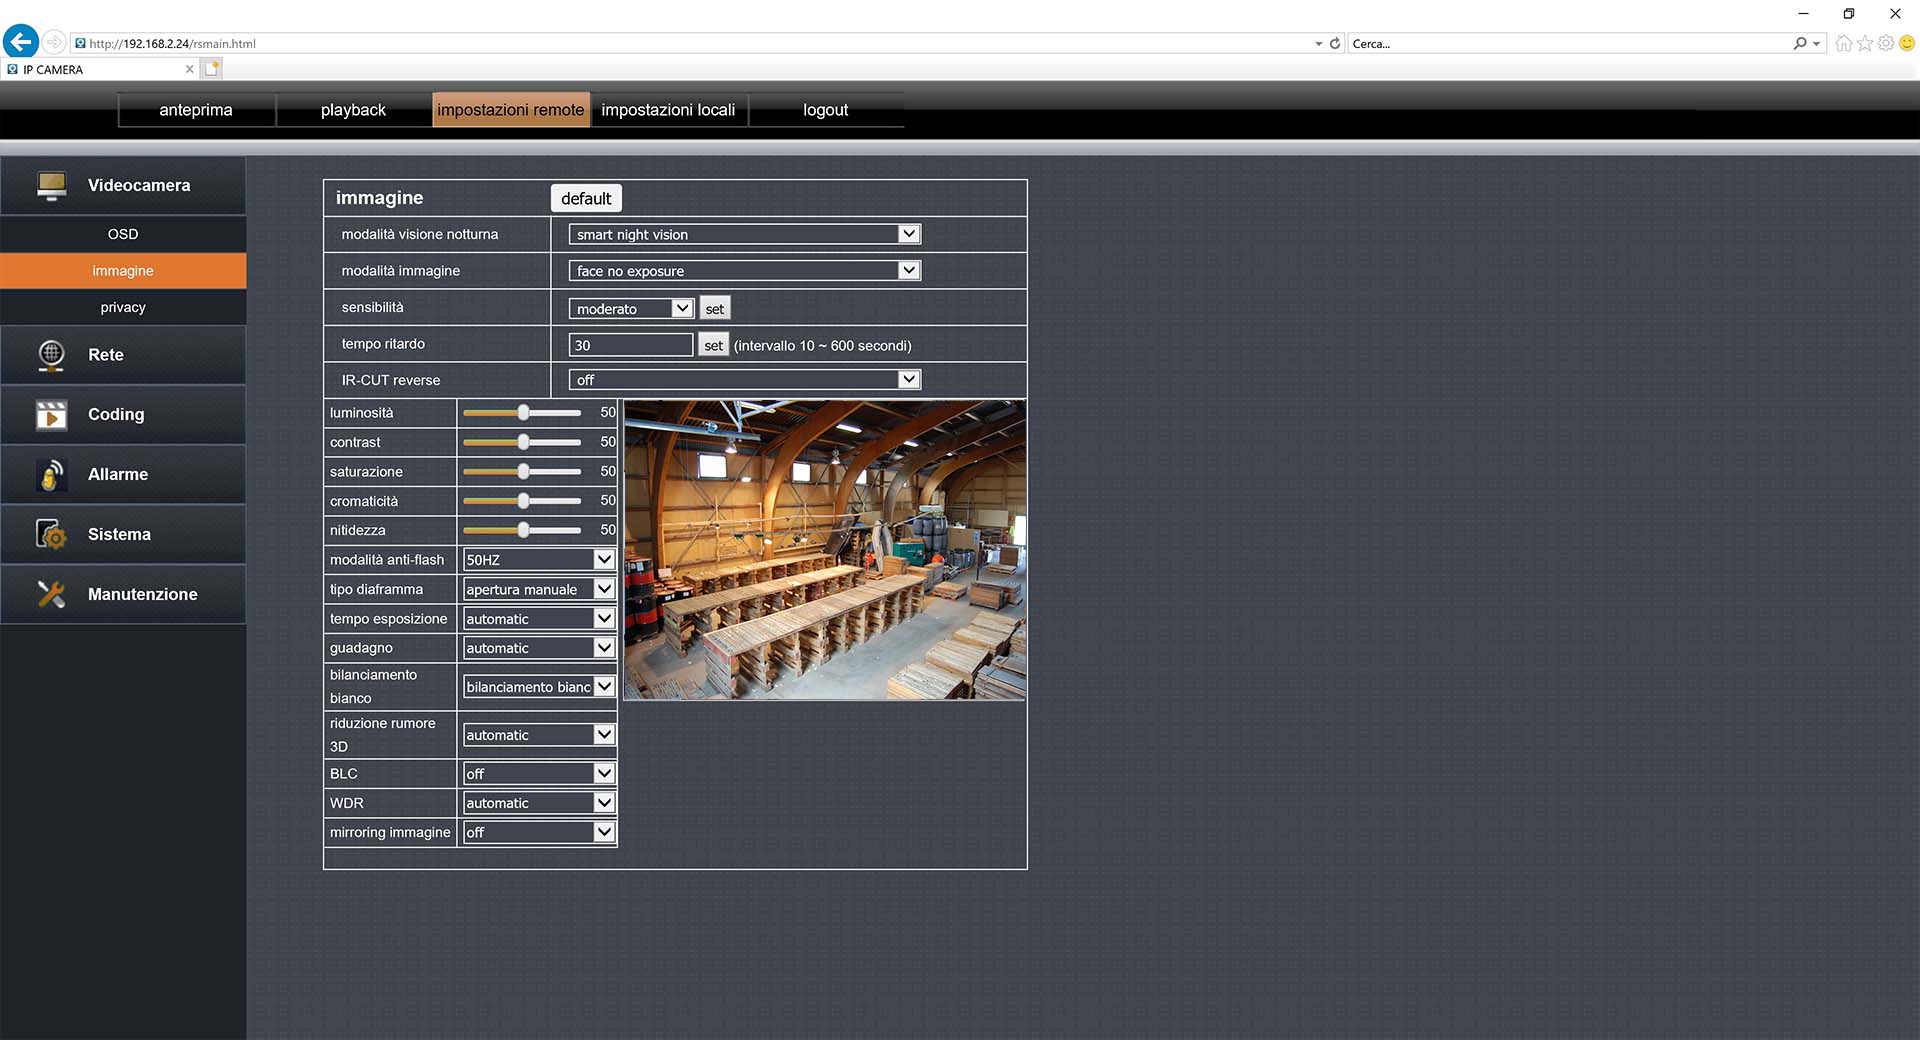Open the IR-CUT reverse dropdown
The height and width of the screenshot is (1040, 1920).
744,380
